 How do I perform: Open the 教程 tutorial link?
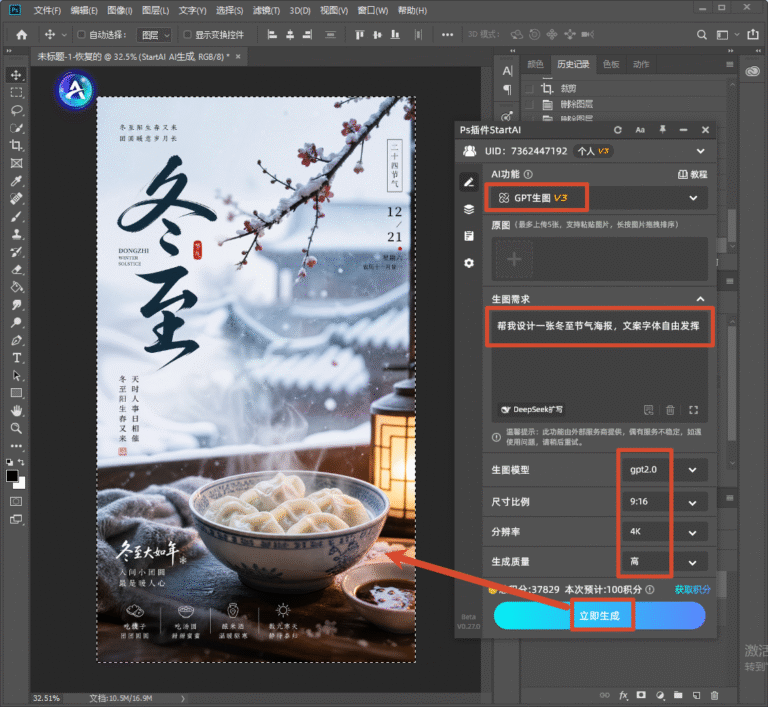pos(692,174)
